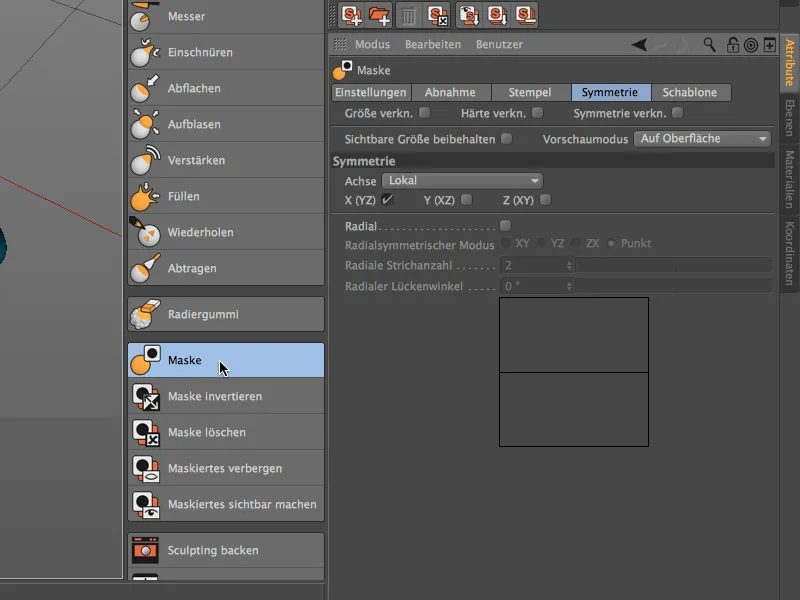Click the symmetry preview box
The width and height of the screenshot is (800, 600).
[574, 372]
